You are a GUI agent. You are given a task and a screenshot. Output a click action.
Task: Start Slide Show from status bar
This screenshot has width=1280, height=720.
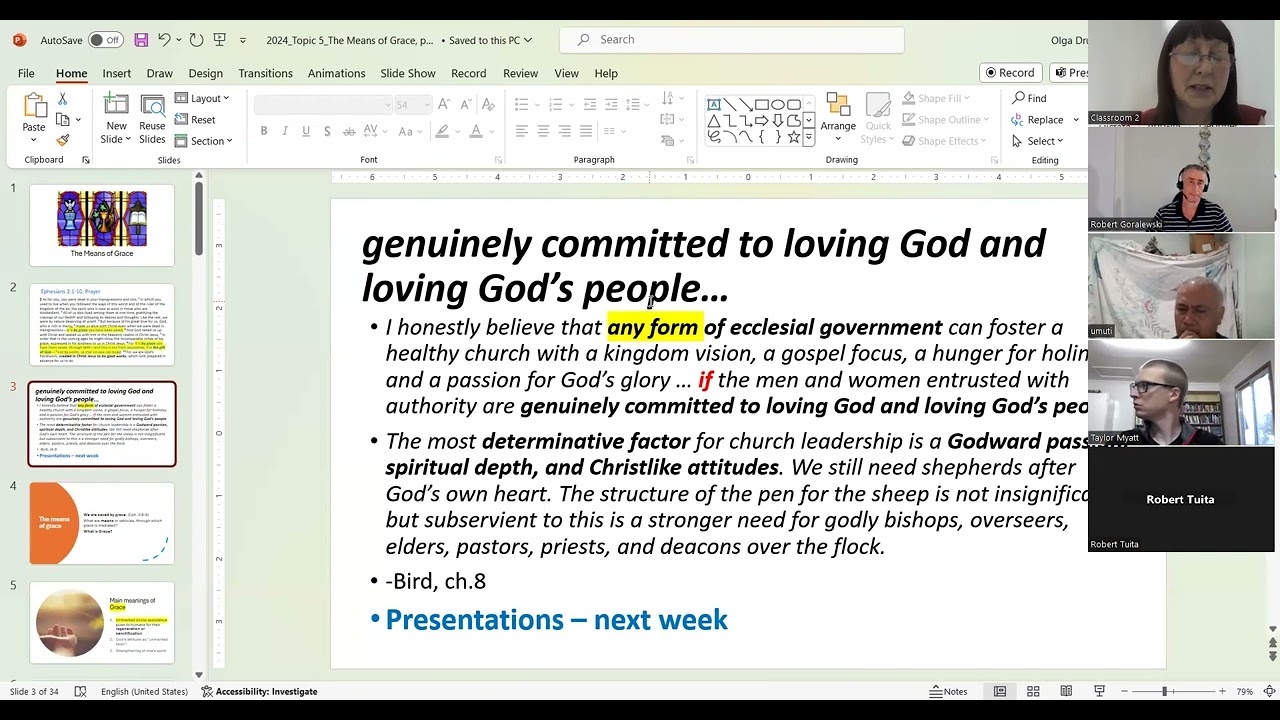[x=1099, y=691]
